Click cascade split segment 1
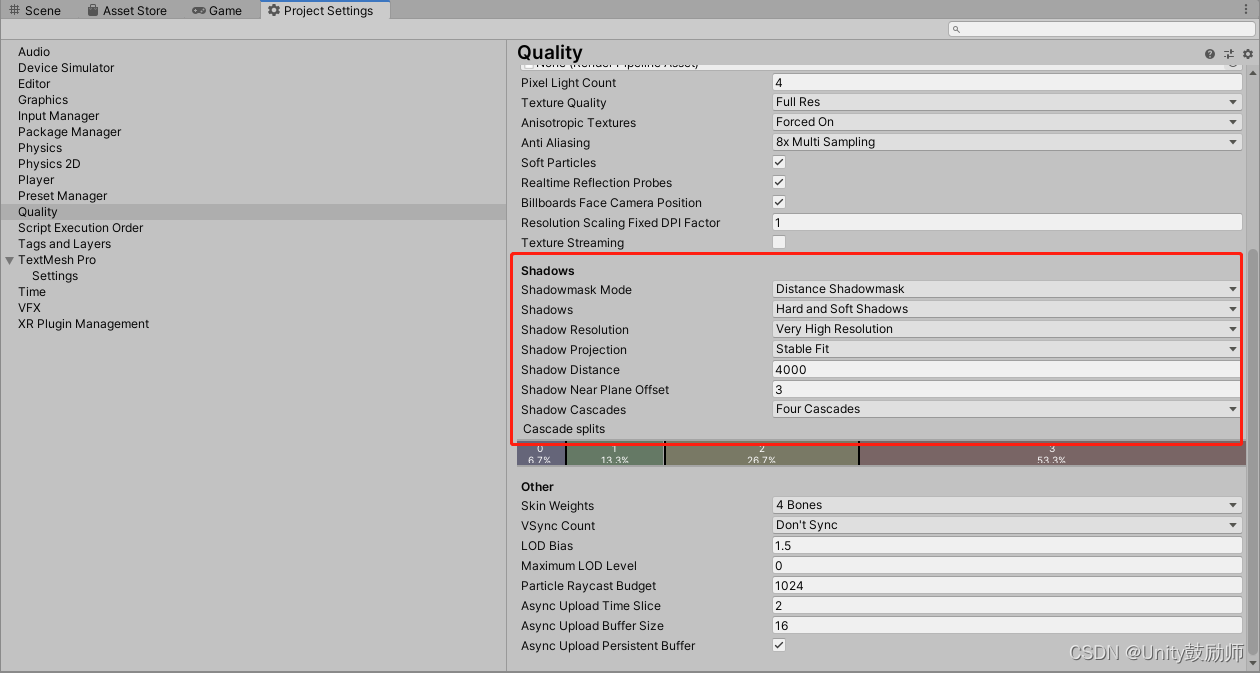This screenshot has width=1260, height=673. [615, 455]
